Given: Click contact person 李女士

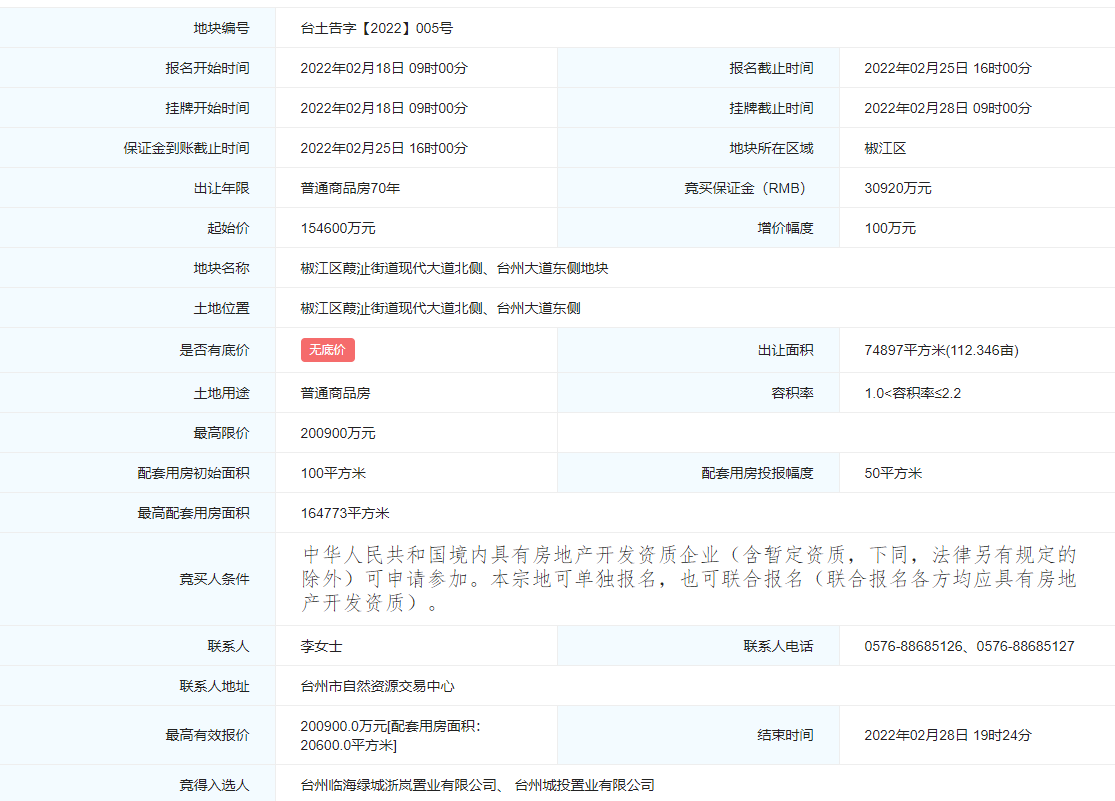Looking at the screenshot, I should [x=321, y=646].
